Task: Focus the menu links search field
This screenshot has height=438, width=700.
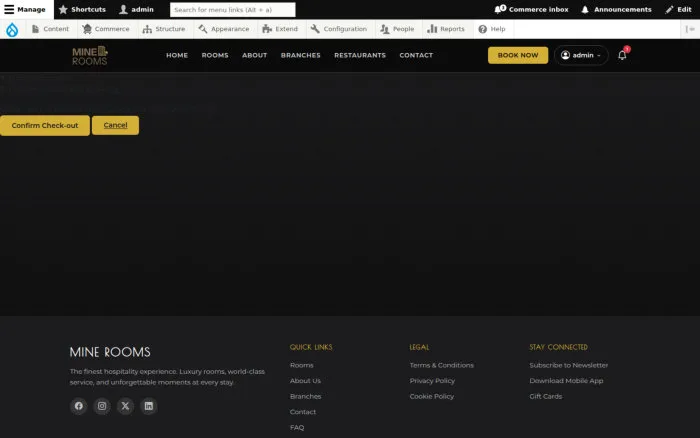Action: [x=233, y=9]
